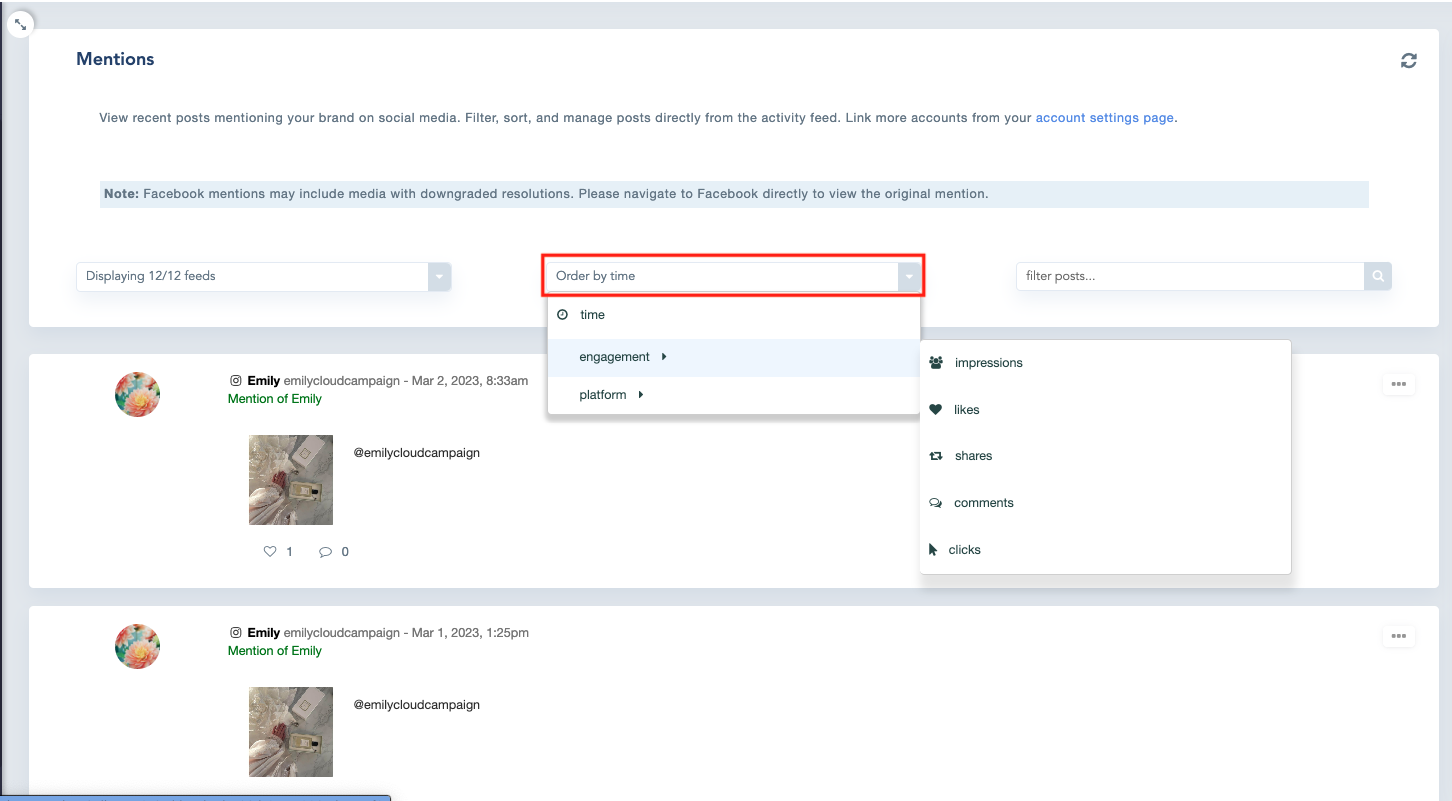The height and width of the screenshot is (801, 1452).
Task: Open the image thumbnail in Mar 2 post
Action: (291, 480)
